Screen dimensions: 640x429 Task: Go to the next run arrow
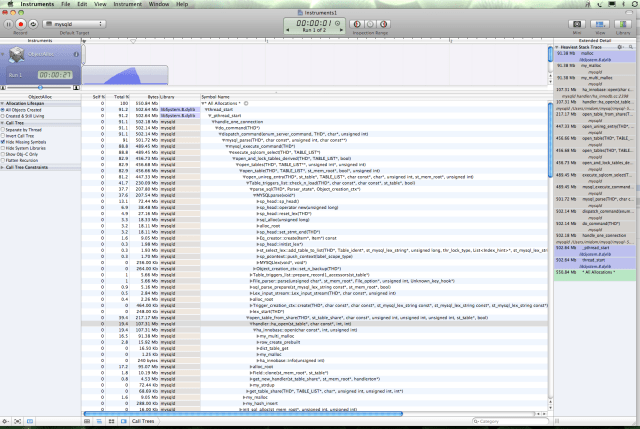tap(341, 30)
